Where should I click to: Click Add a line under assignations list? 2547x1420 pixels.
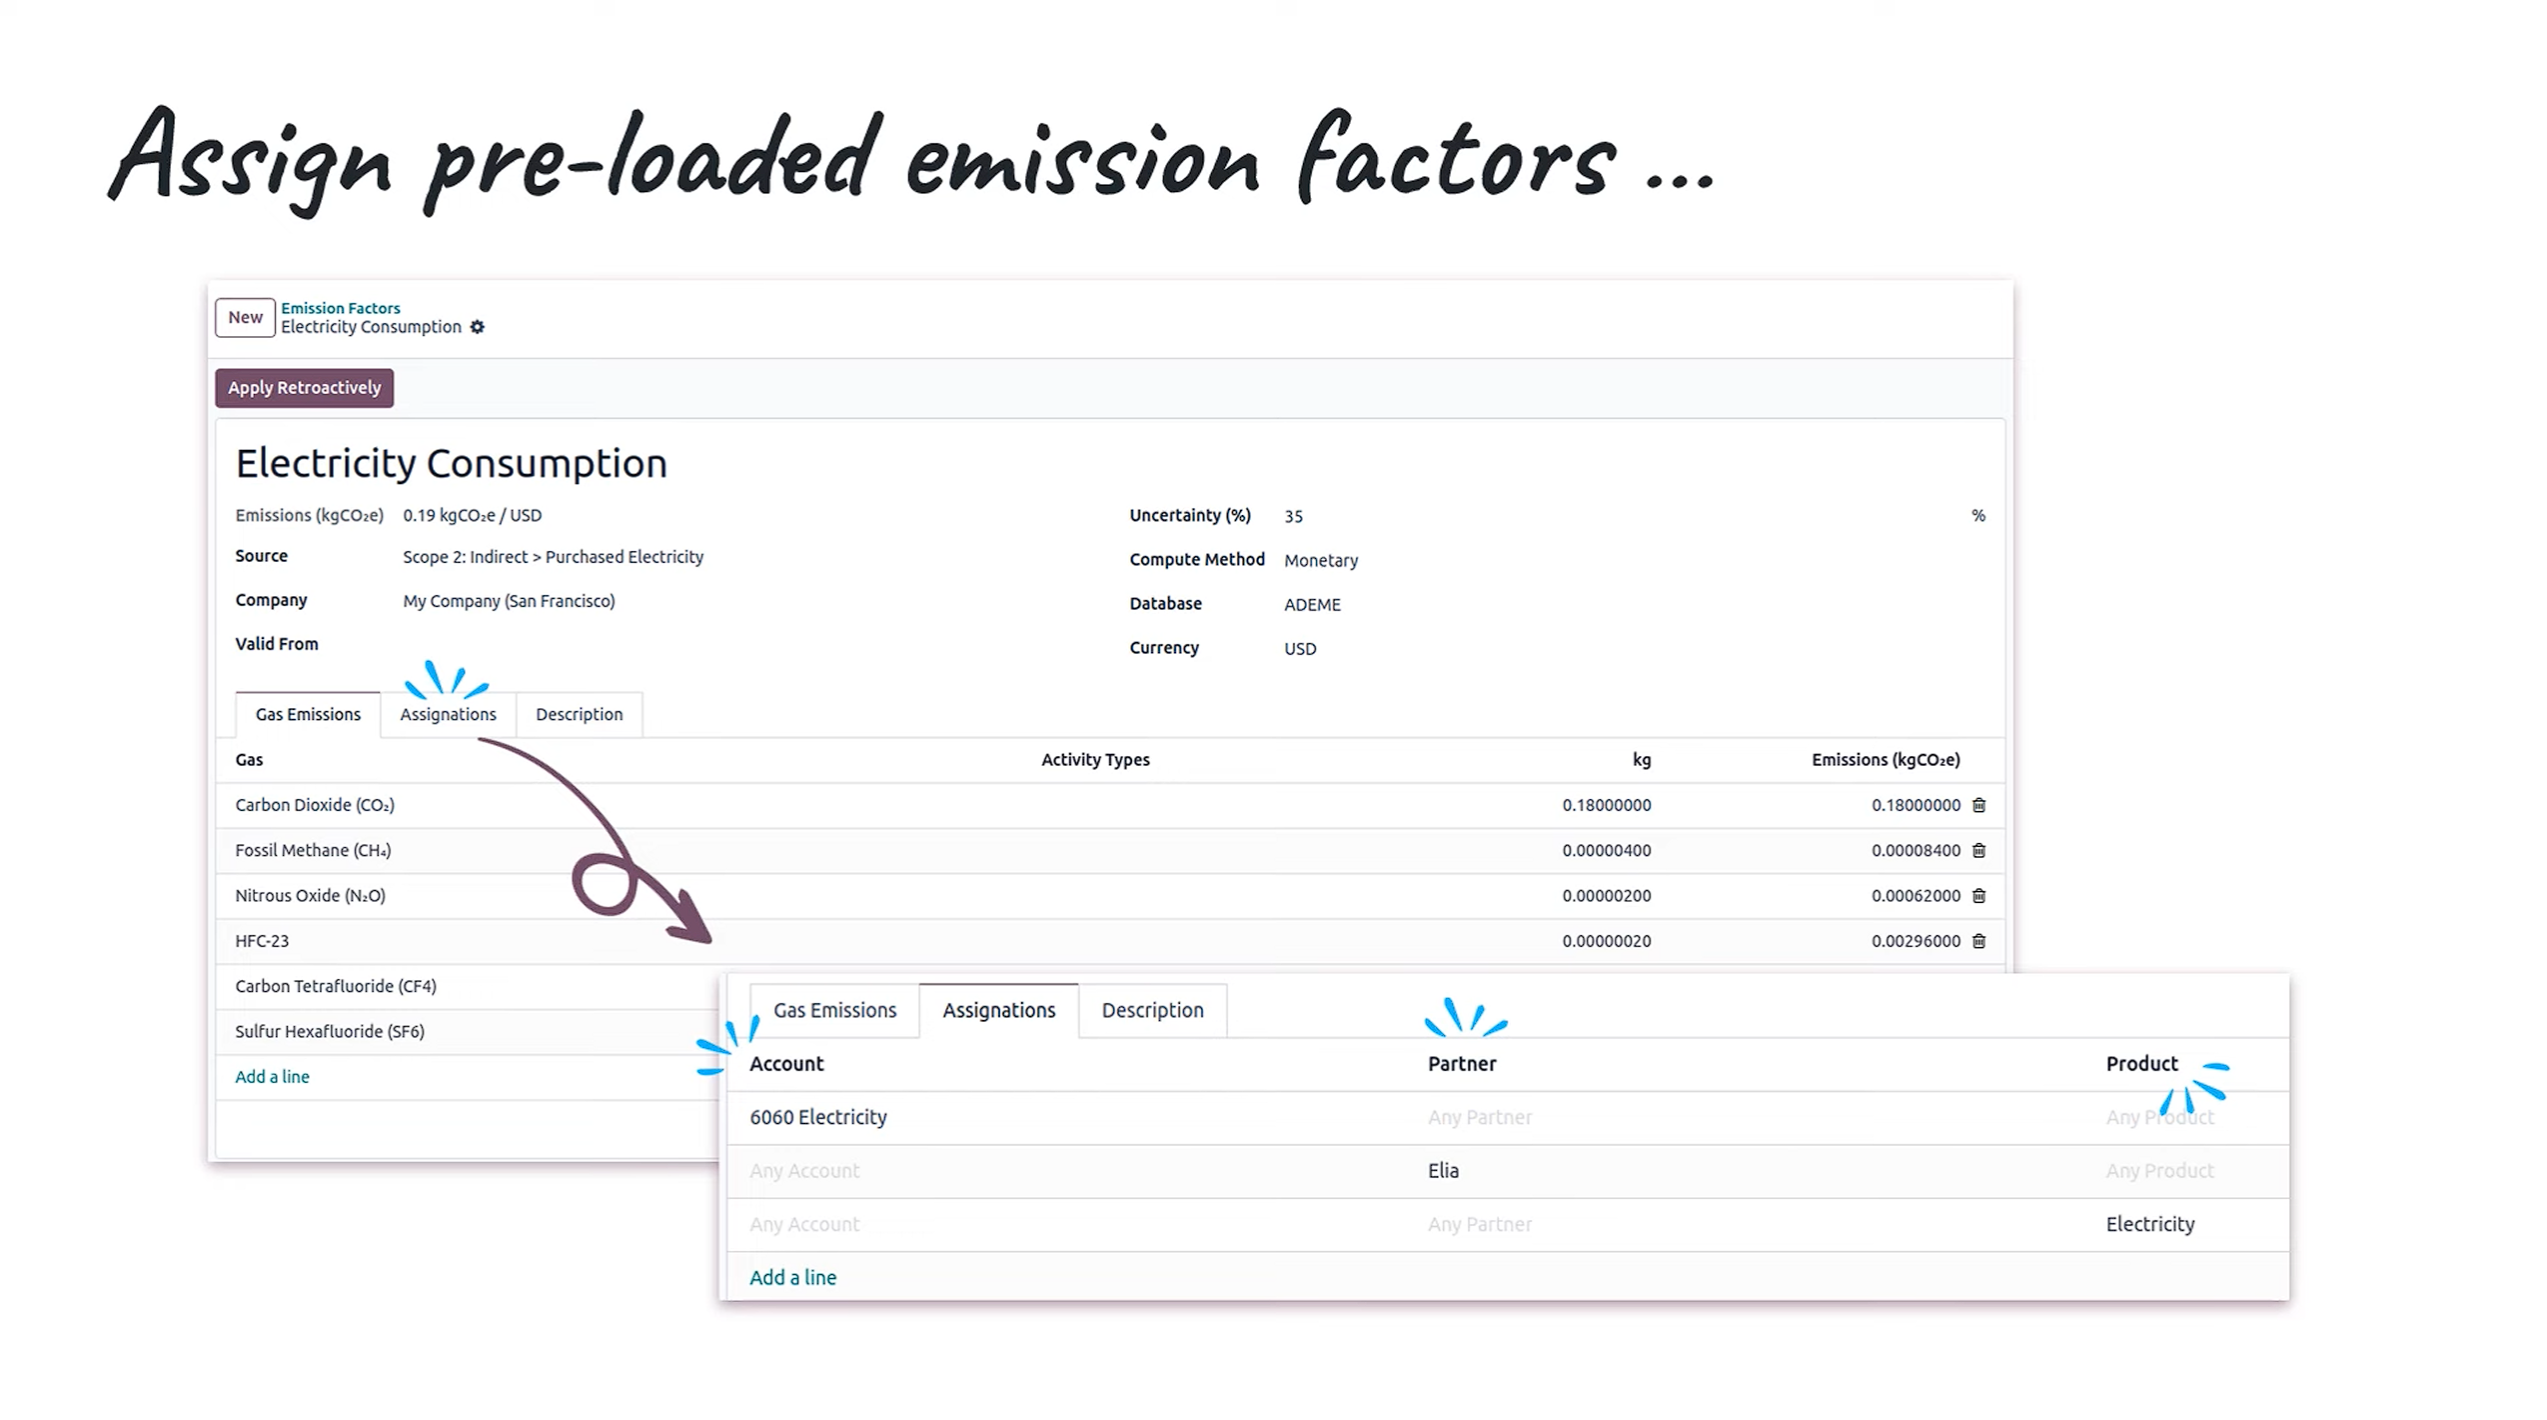tap(793, 1277)
